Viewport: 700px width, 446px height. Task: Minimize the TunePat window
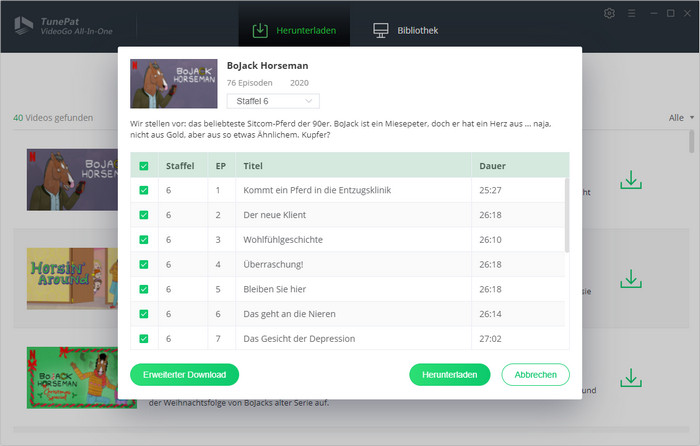[654, 13]
